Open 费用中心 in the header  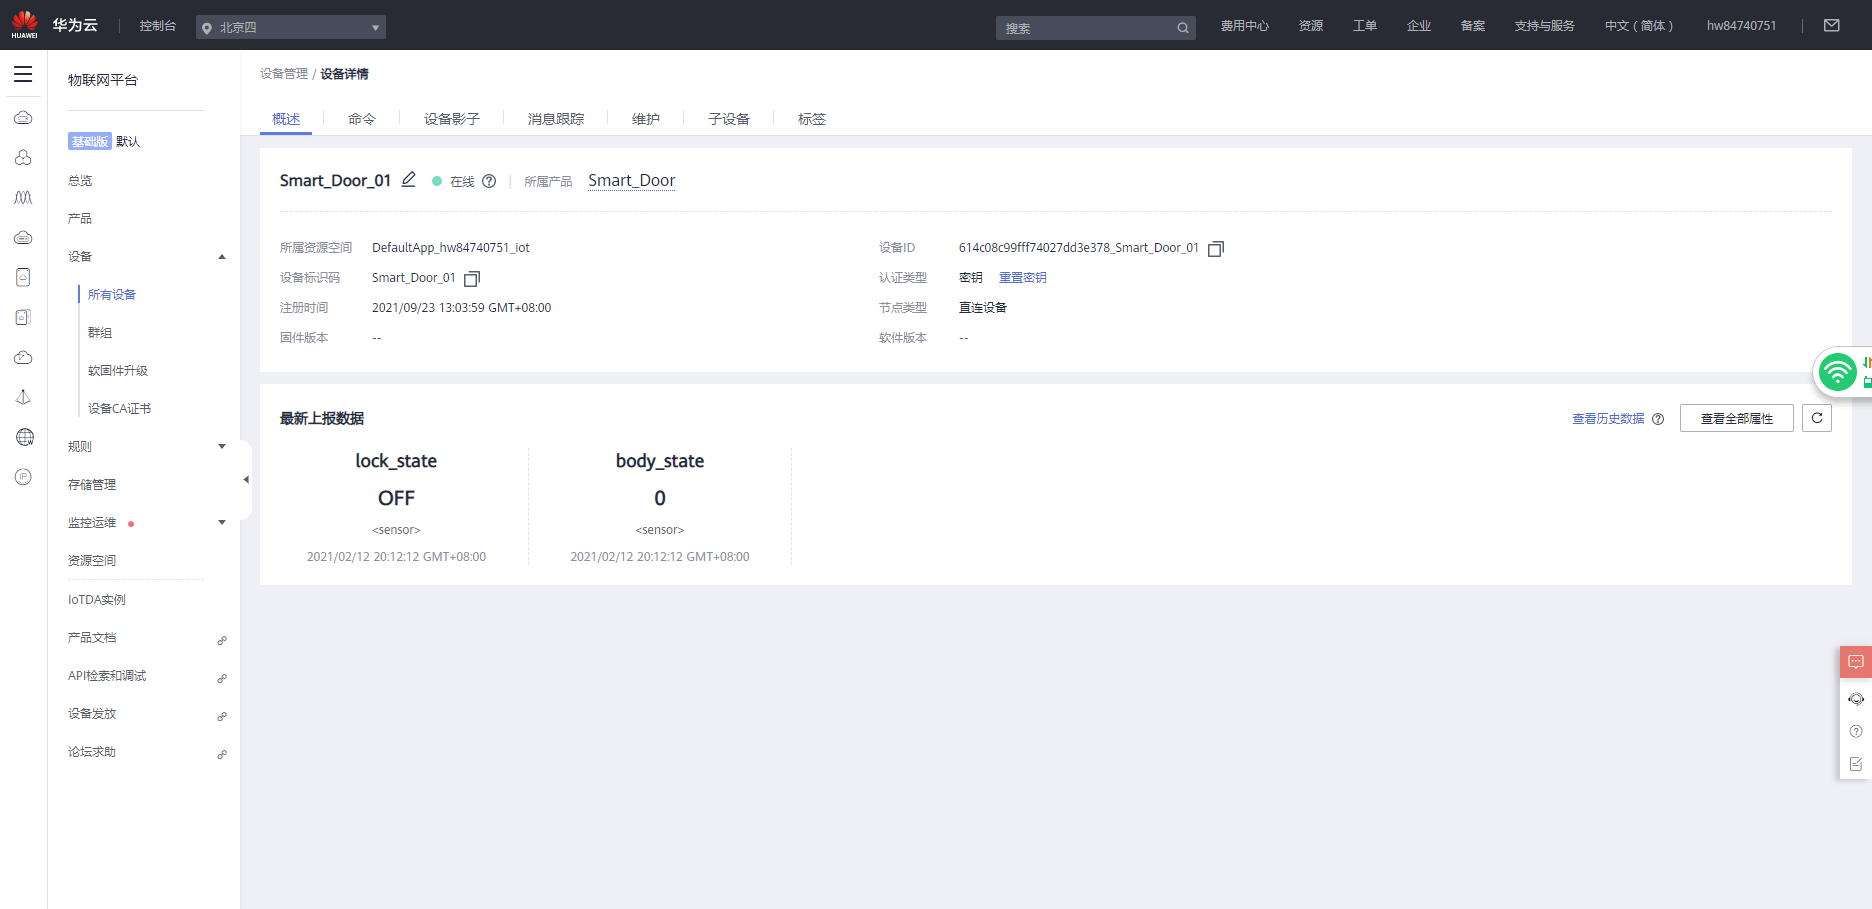click(1245, 26)
